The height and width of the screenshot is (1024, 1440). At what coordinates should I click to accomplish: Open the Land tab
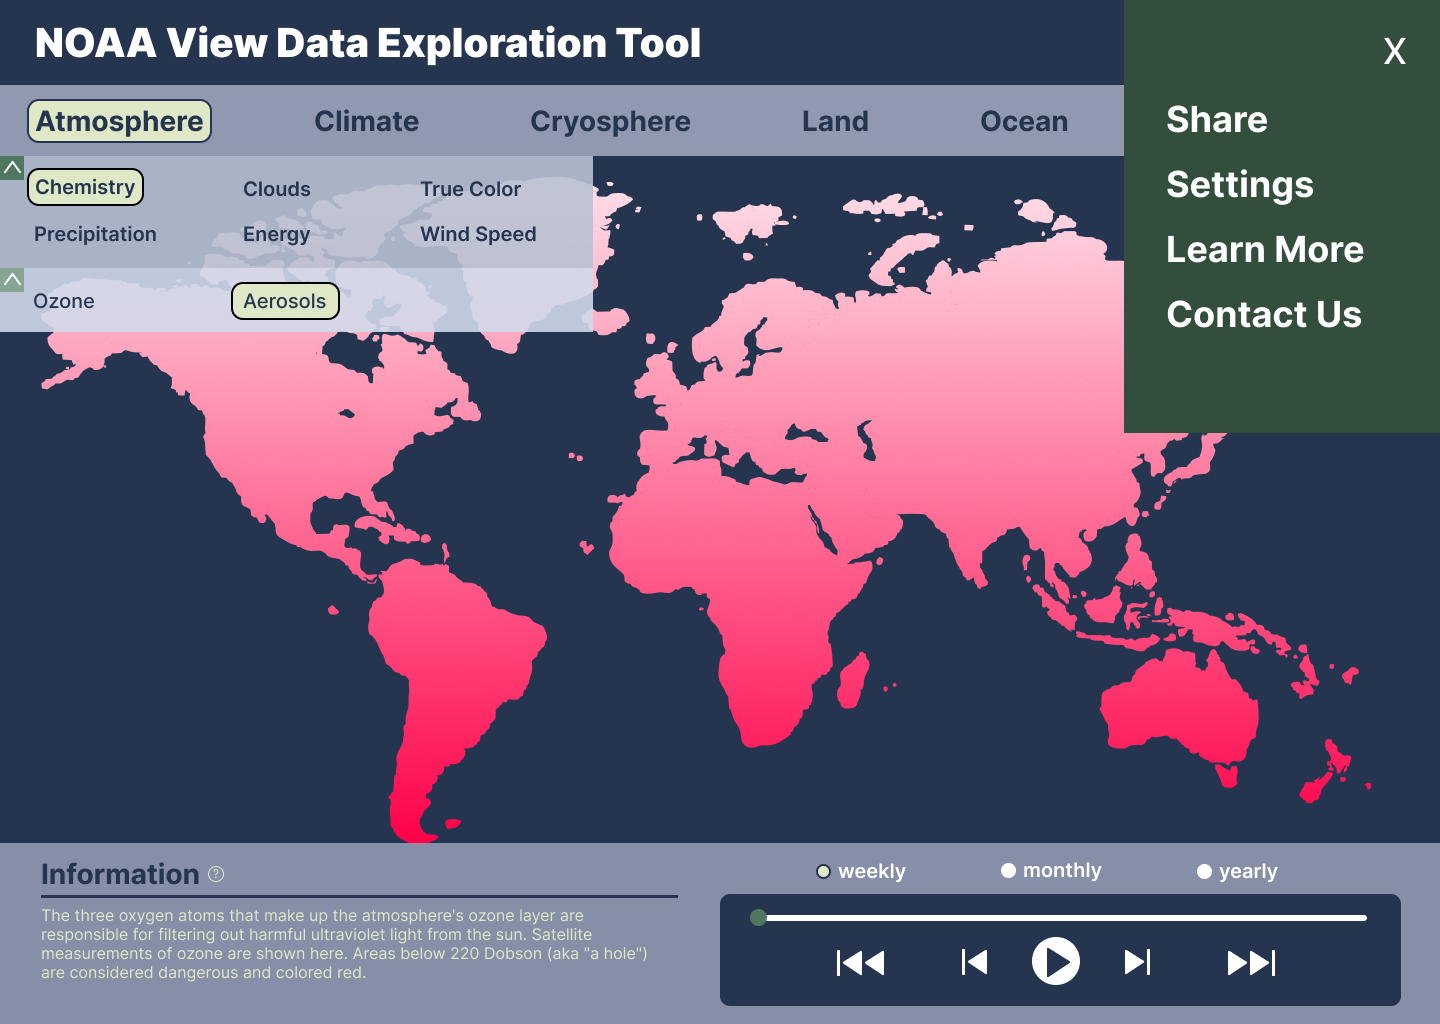[x=835, y=121]
